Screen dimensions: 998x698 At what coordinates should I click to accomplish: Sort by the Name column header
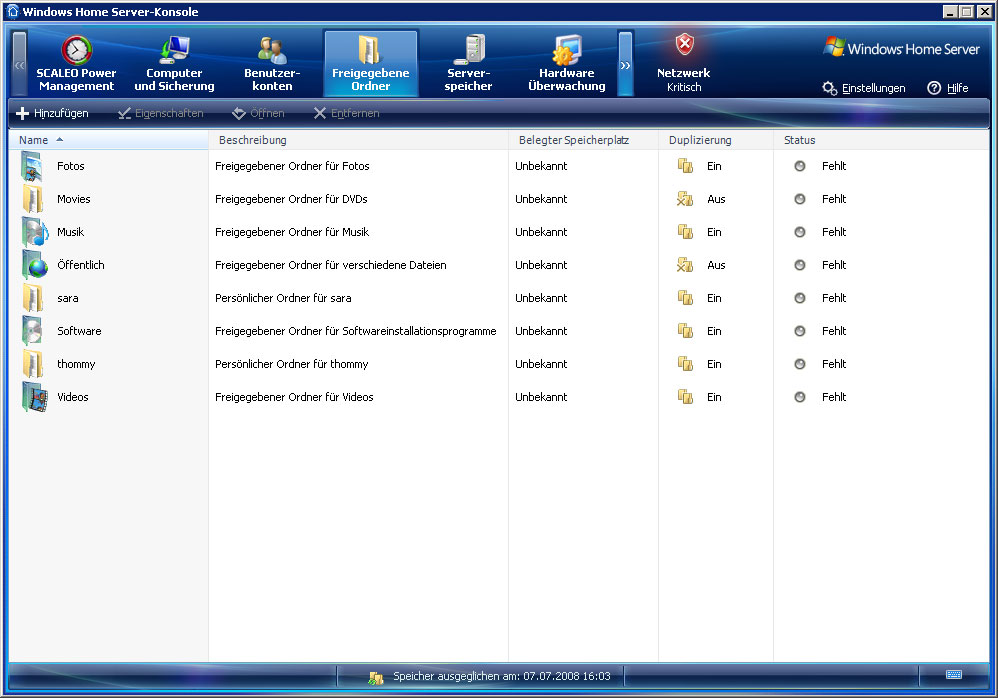109,140
